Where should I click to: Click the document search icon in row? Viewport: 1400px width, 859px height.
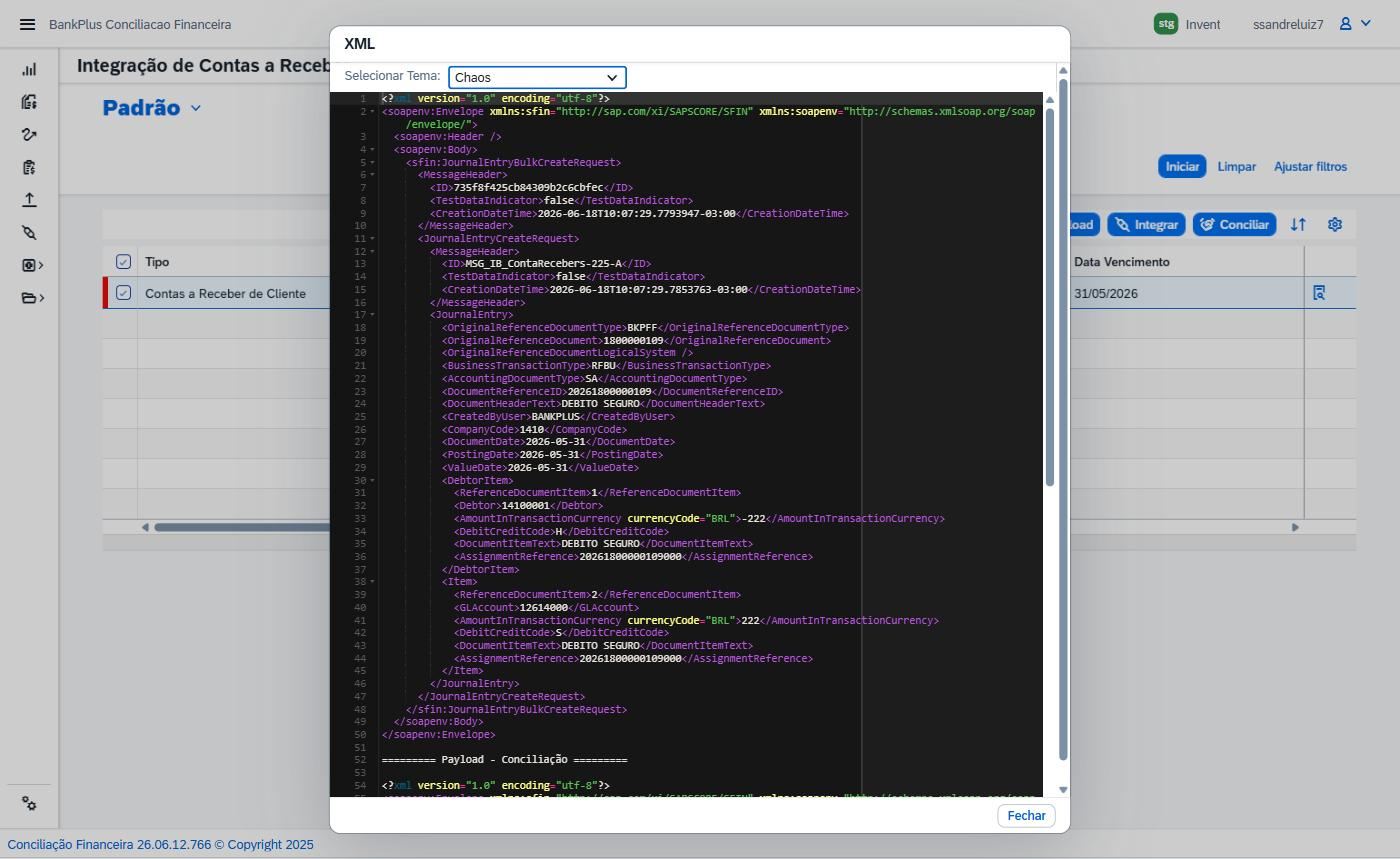click(x=1319, y=293)
